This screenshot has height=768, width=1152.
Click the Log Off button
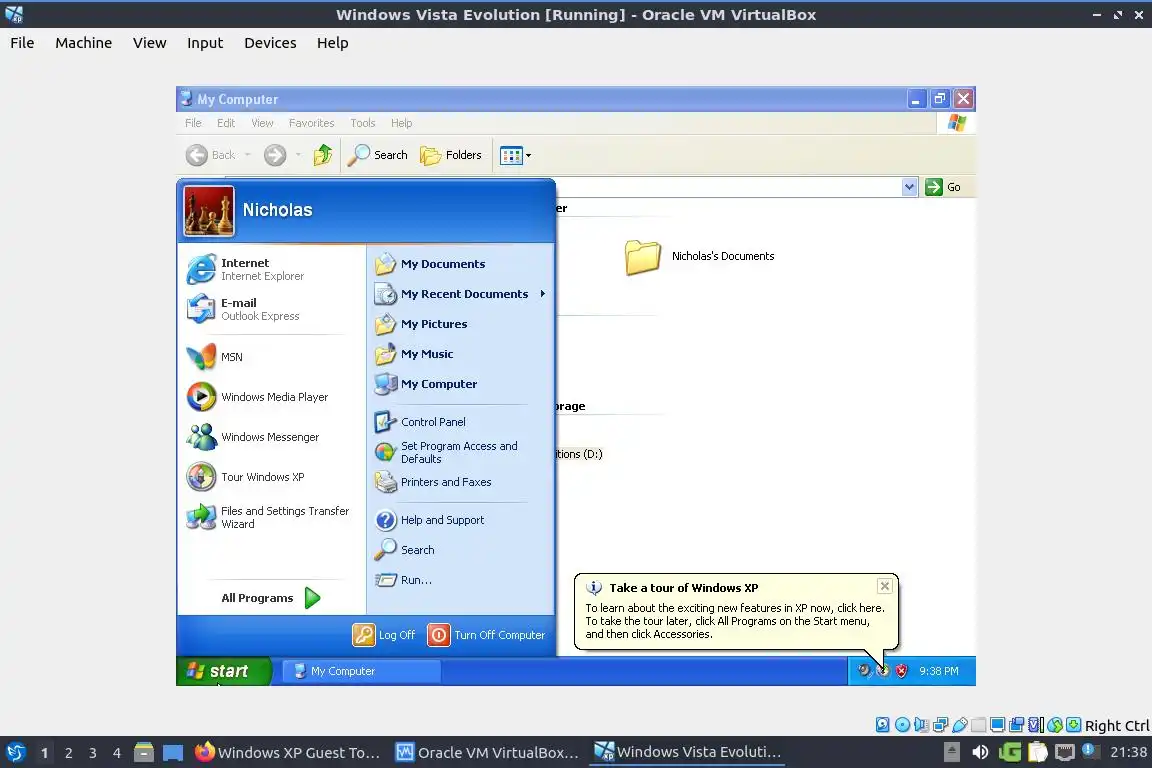pos(384,635)
